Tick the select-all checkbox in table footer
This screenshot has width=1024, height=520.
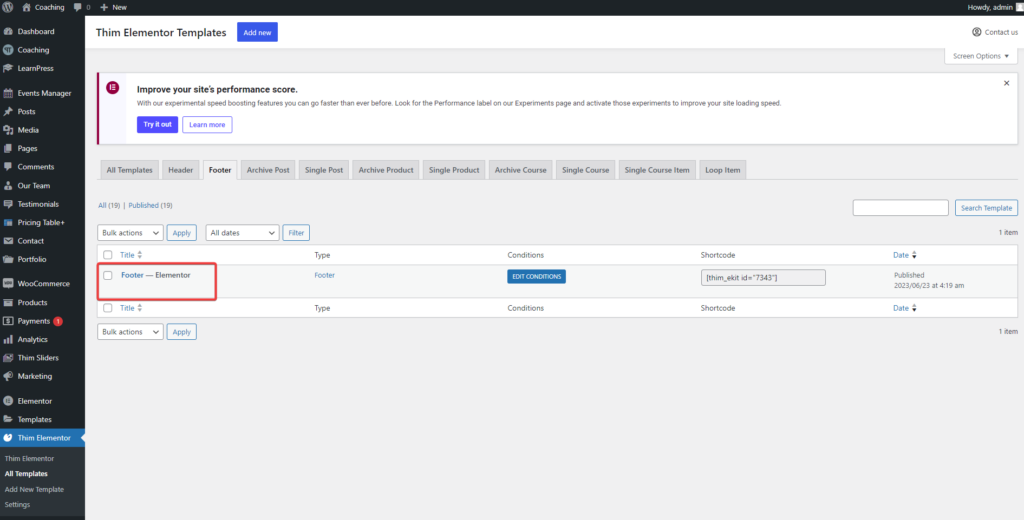pos(108,308)
